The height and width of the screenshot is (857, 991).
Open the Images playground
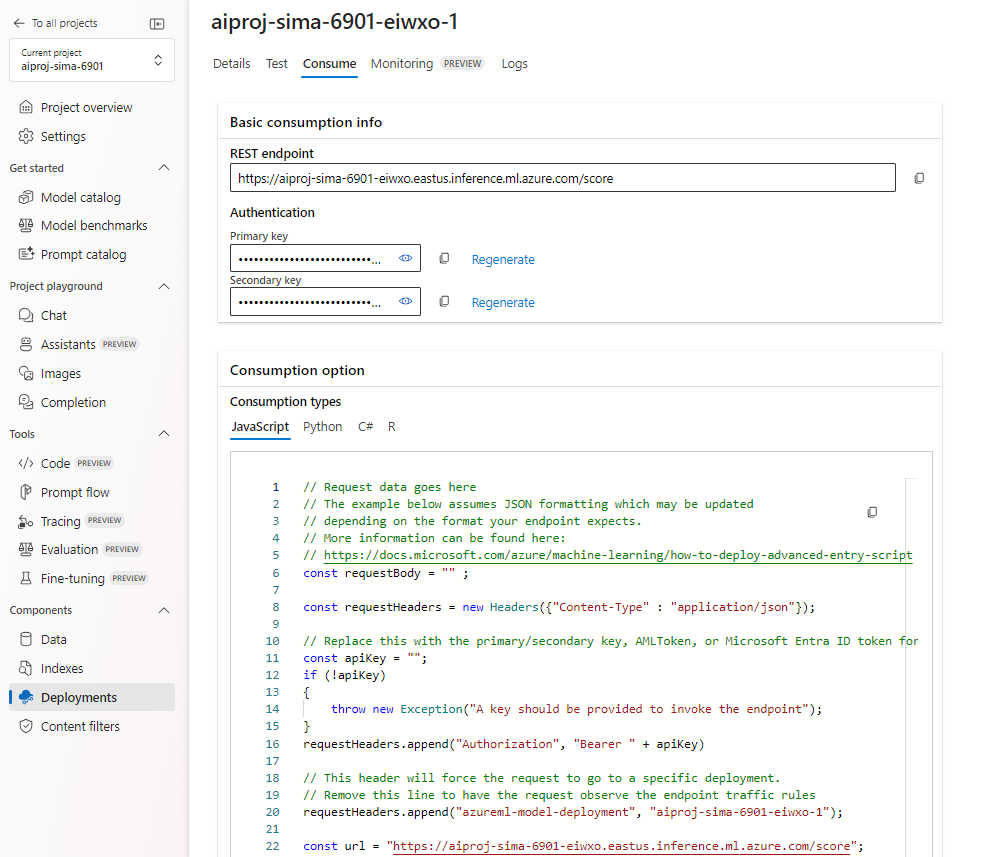[x=61, y=374]
